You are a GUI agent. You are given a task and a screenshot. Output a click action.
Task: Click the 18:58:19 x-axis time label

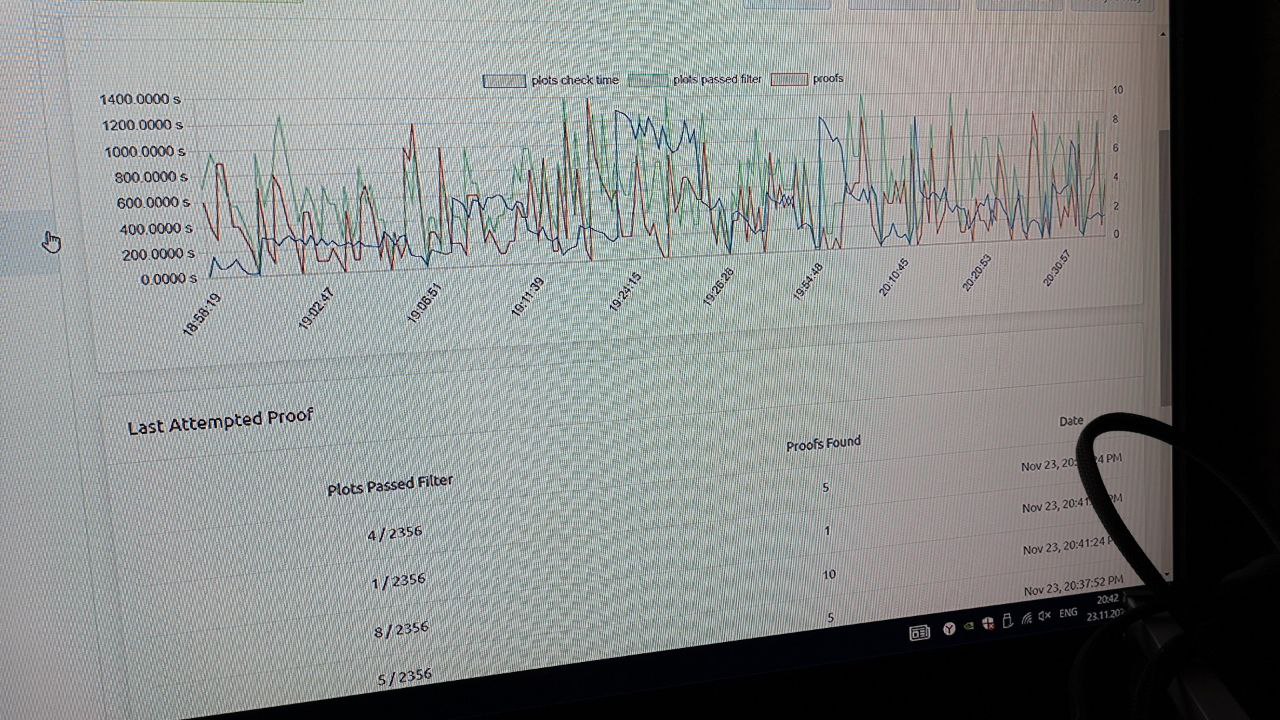pos(202,314)
